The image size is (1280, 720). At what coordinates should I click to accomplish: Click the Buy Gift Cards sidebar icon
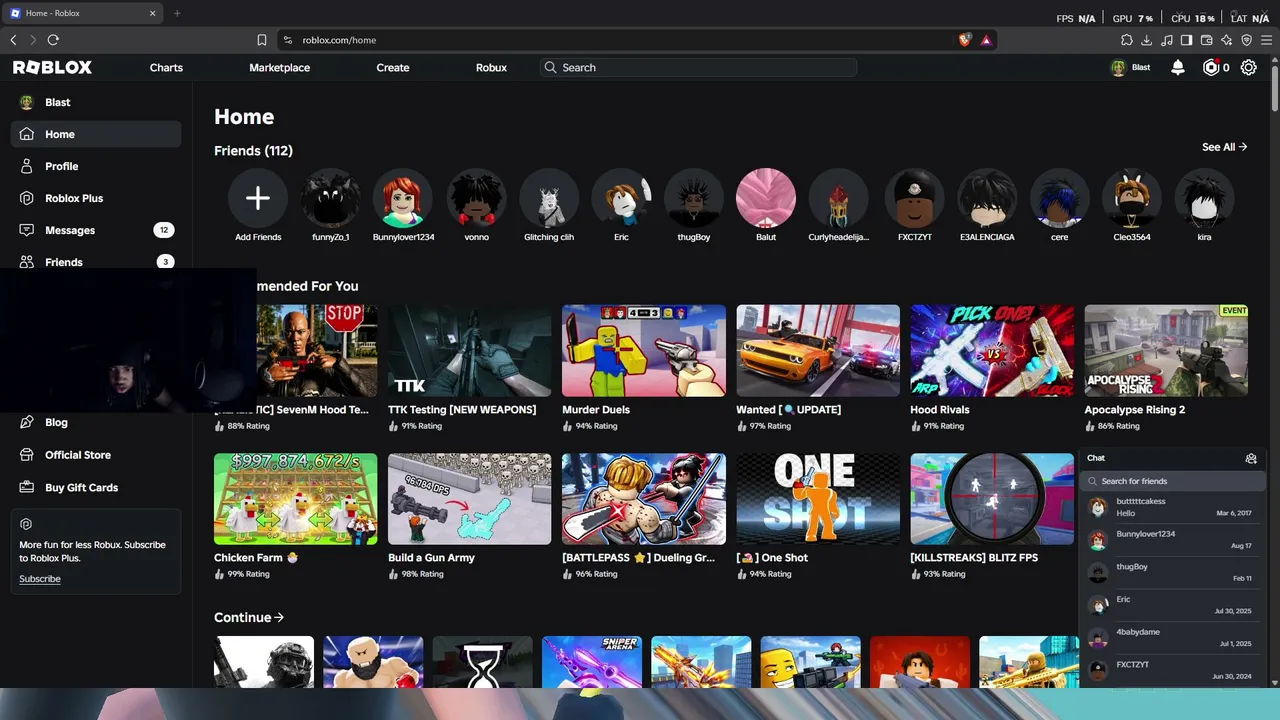click(x=27, y=487)
